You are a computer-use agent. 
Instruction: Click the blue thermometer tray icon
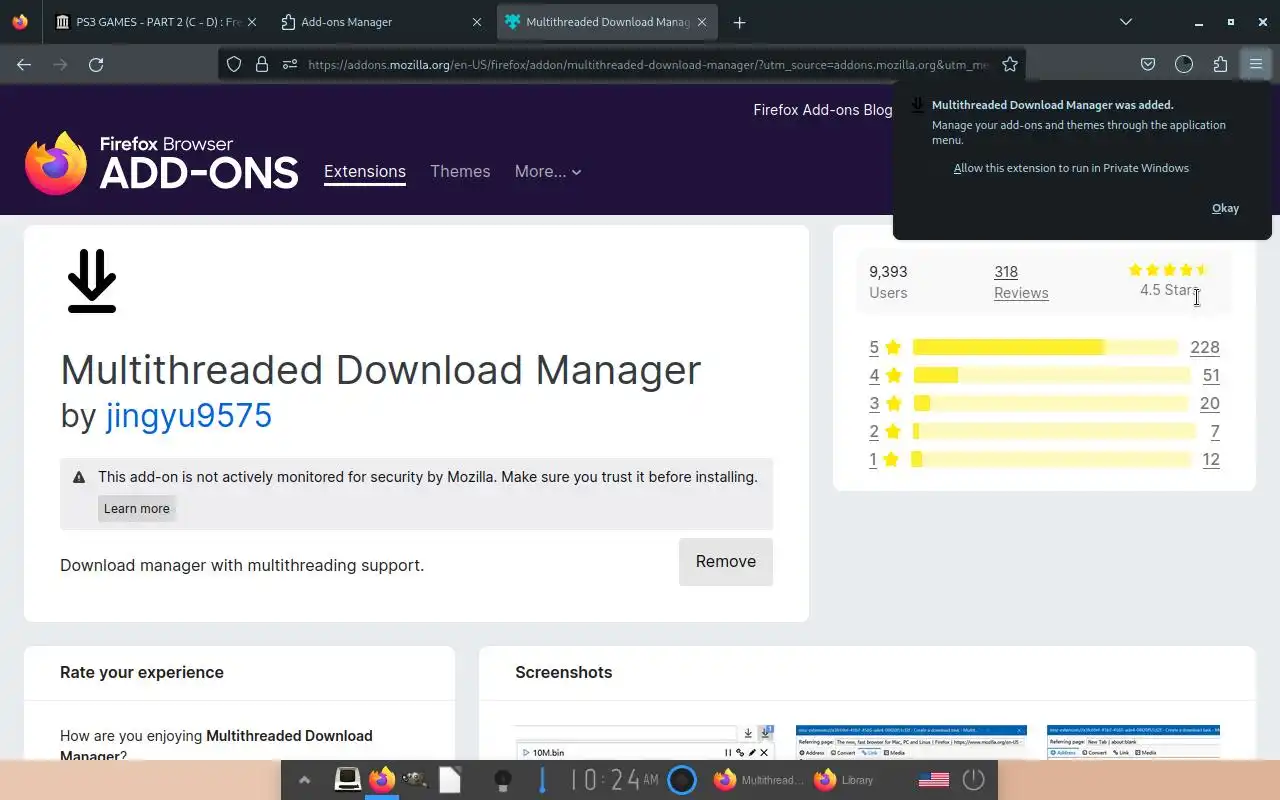tap(542, 780)
